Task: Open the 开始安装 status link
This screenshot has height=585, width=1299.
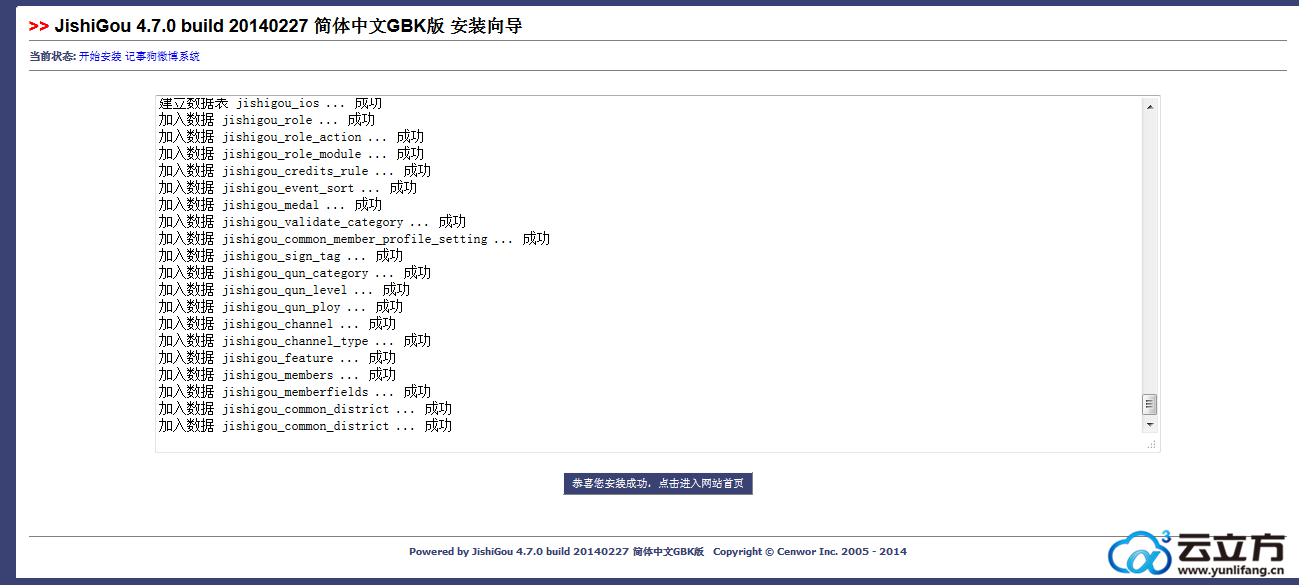Action: (100, 57)
